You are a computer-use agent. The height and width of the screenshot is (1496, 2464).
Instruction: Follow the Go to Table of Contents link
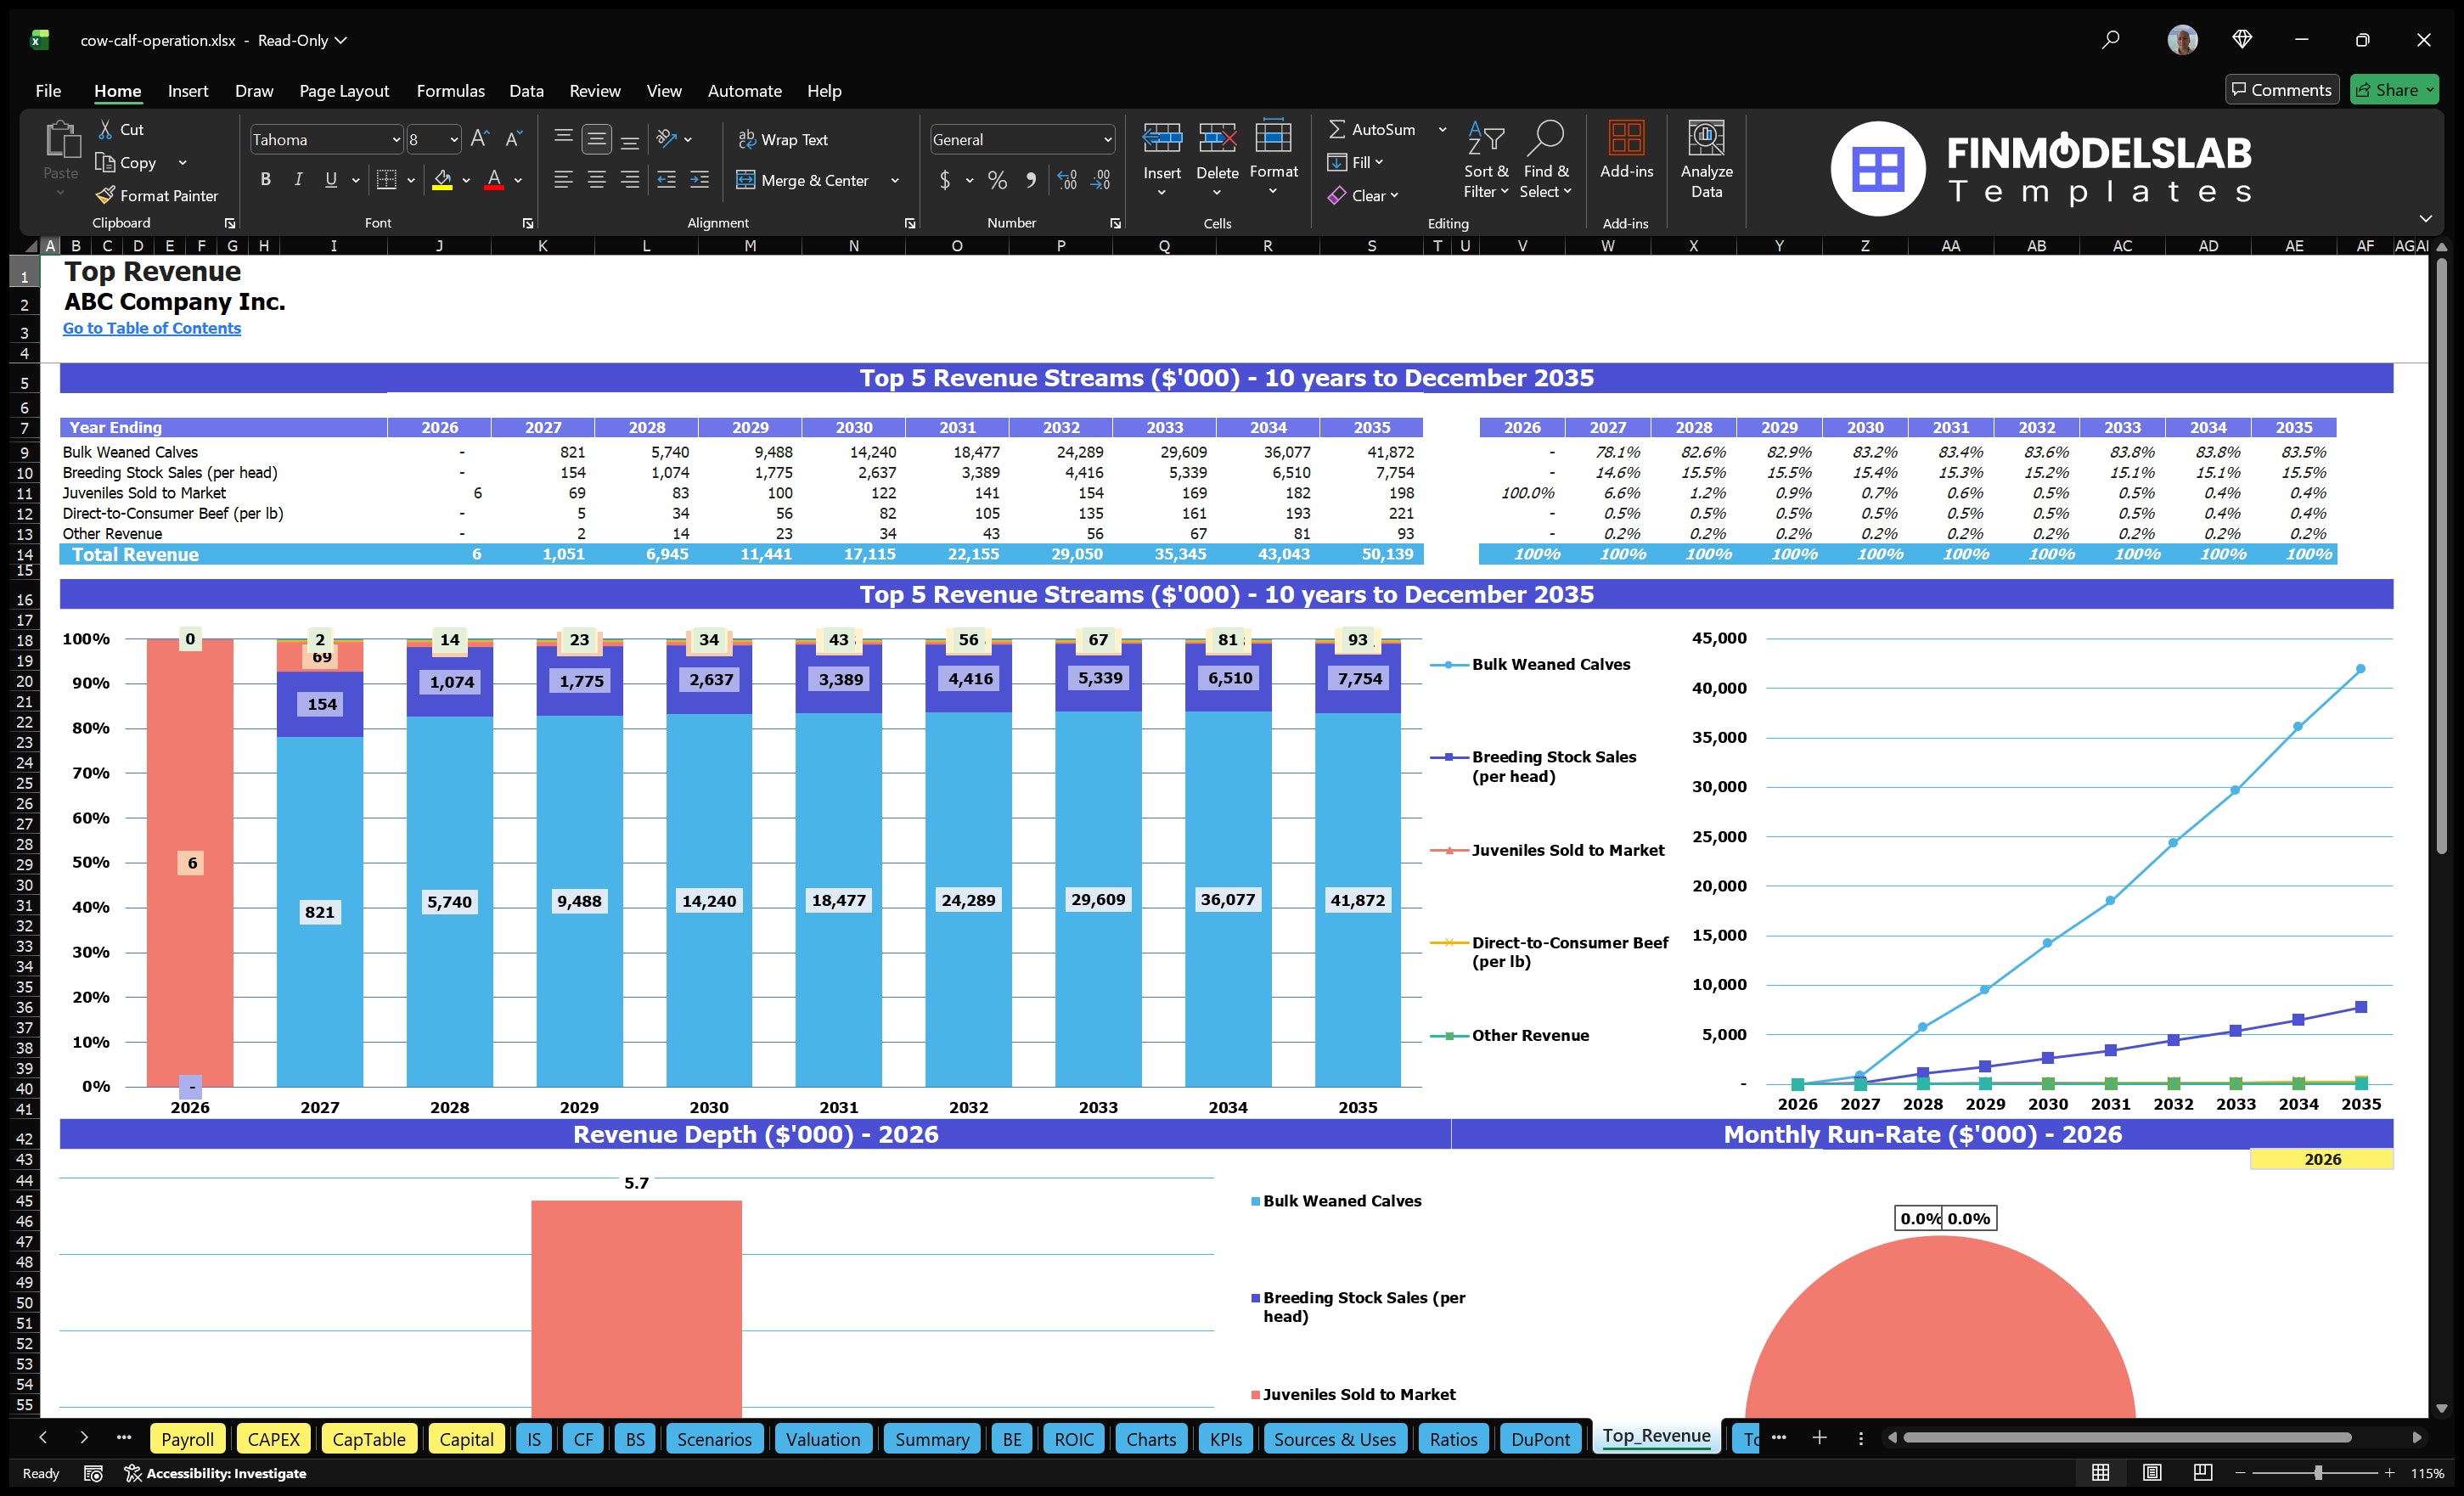152,327
